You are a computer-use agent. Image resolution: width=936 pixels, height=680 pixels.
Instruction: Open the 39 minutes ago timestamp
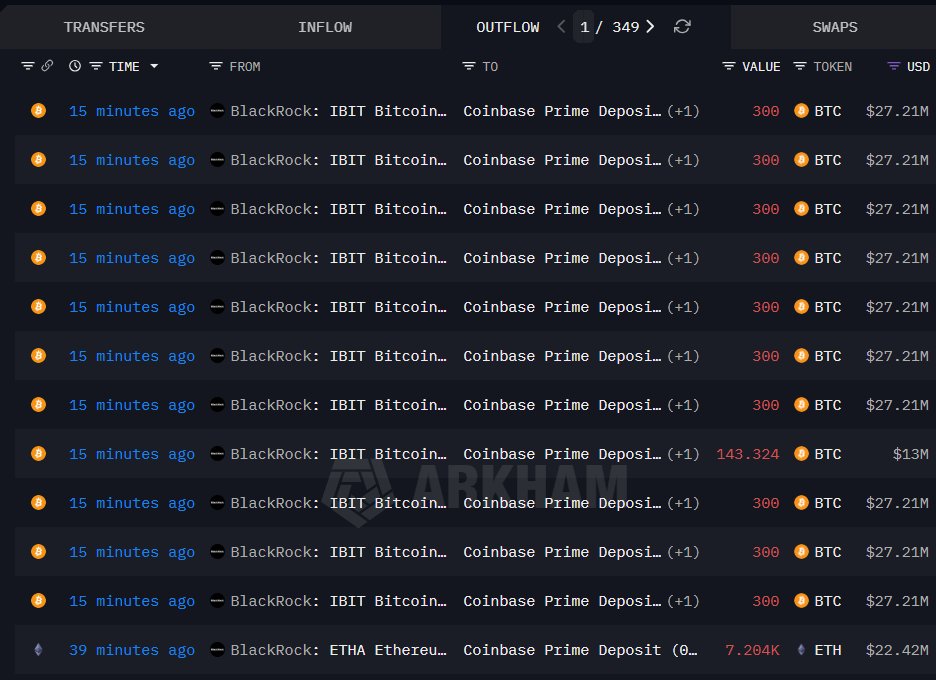[132, 650]
